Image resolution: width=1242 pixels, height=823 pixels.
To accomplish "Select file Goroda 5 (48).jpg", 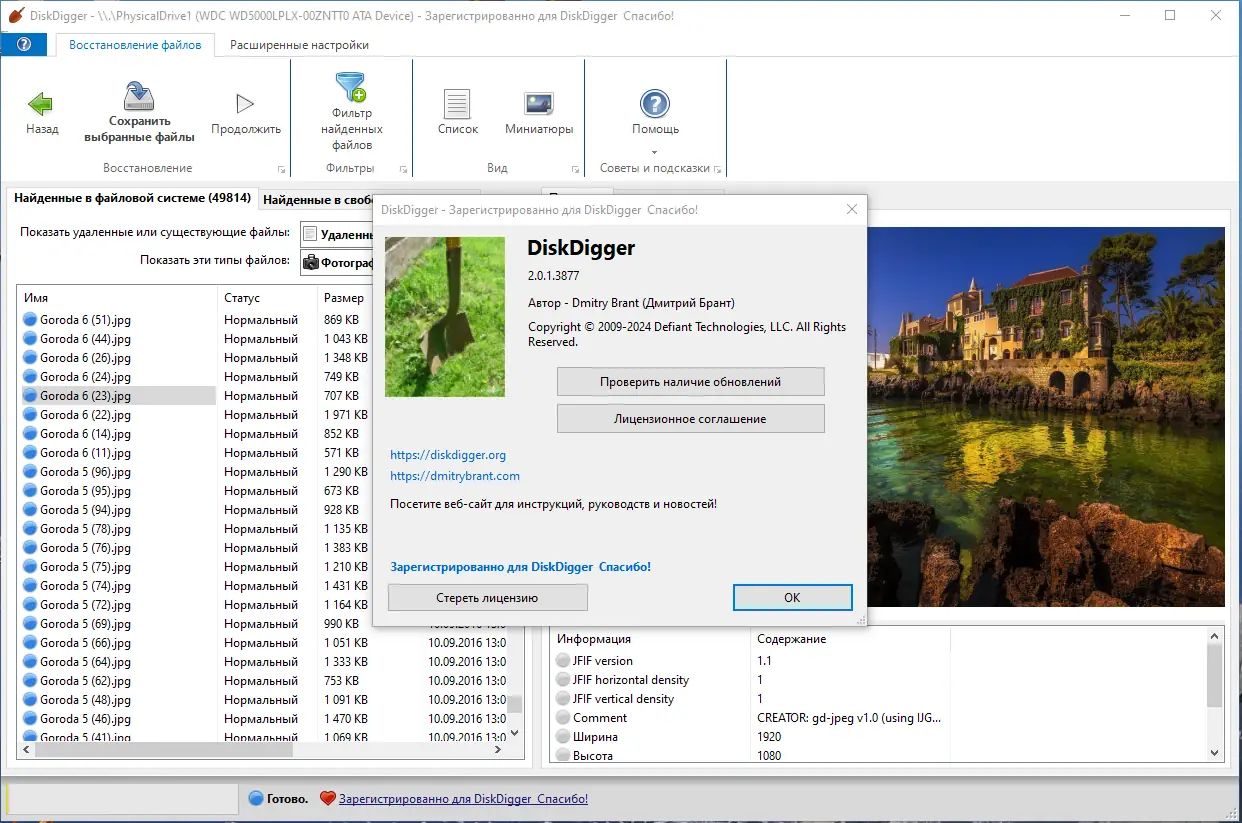I will click(x=85, y=700).
